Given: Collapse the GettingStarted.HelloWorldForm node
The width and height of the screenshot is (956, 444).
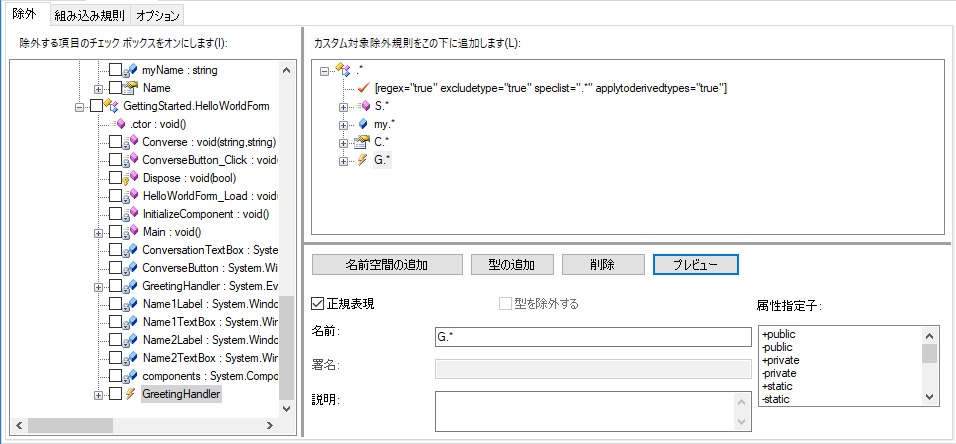Looking at the screenshot, I should pyautogui.click(x=79, y=107).
